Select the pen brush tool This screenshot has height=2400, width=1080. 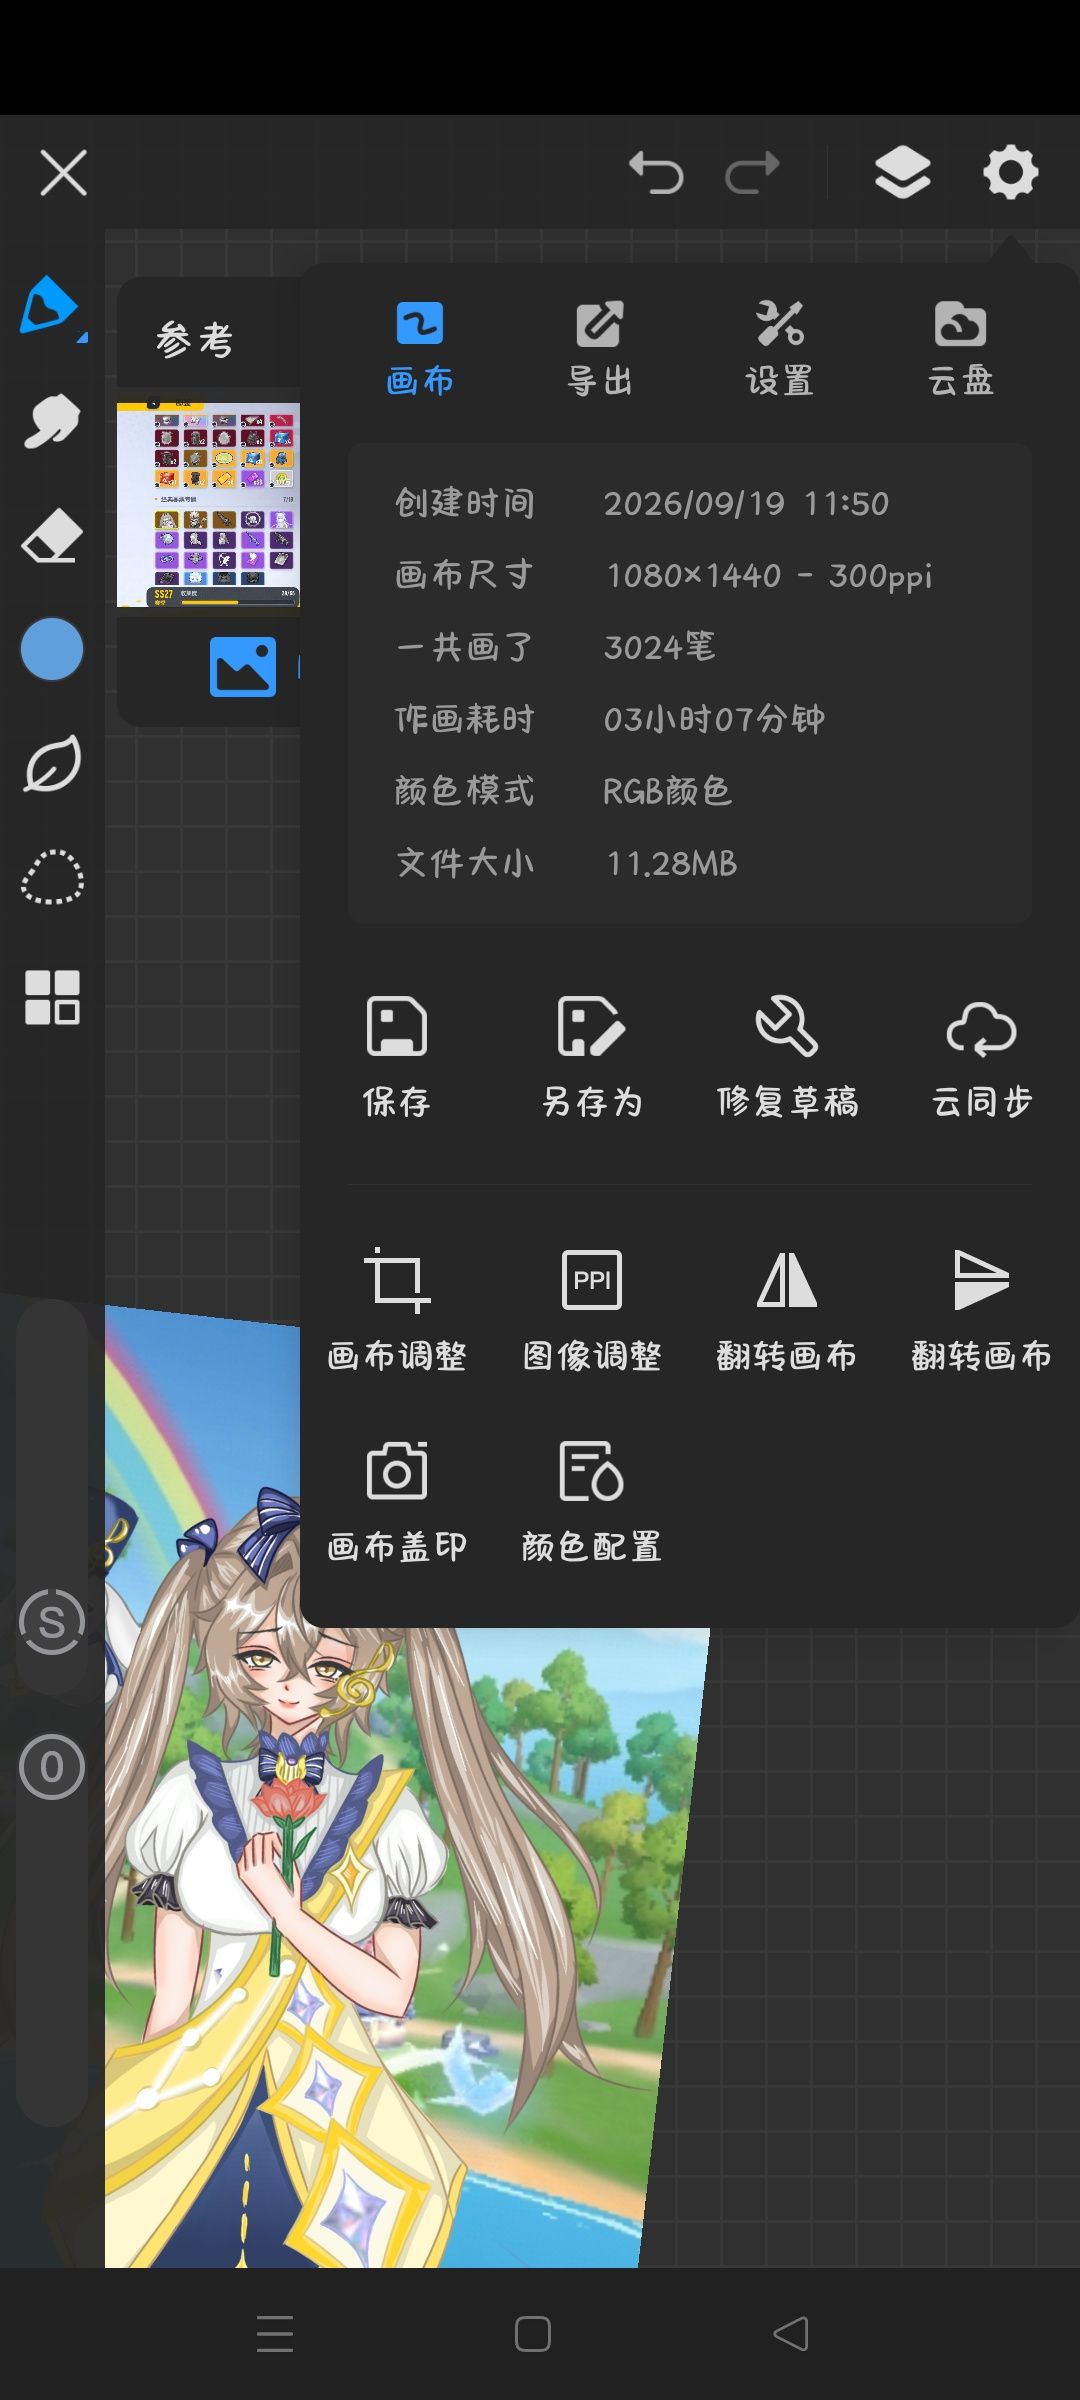[52, 307]
